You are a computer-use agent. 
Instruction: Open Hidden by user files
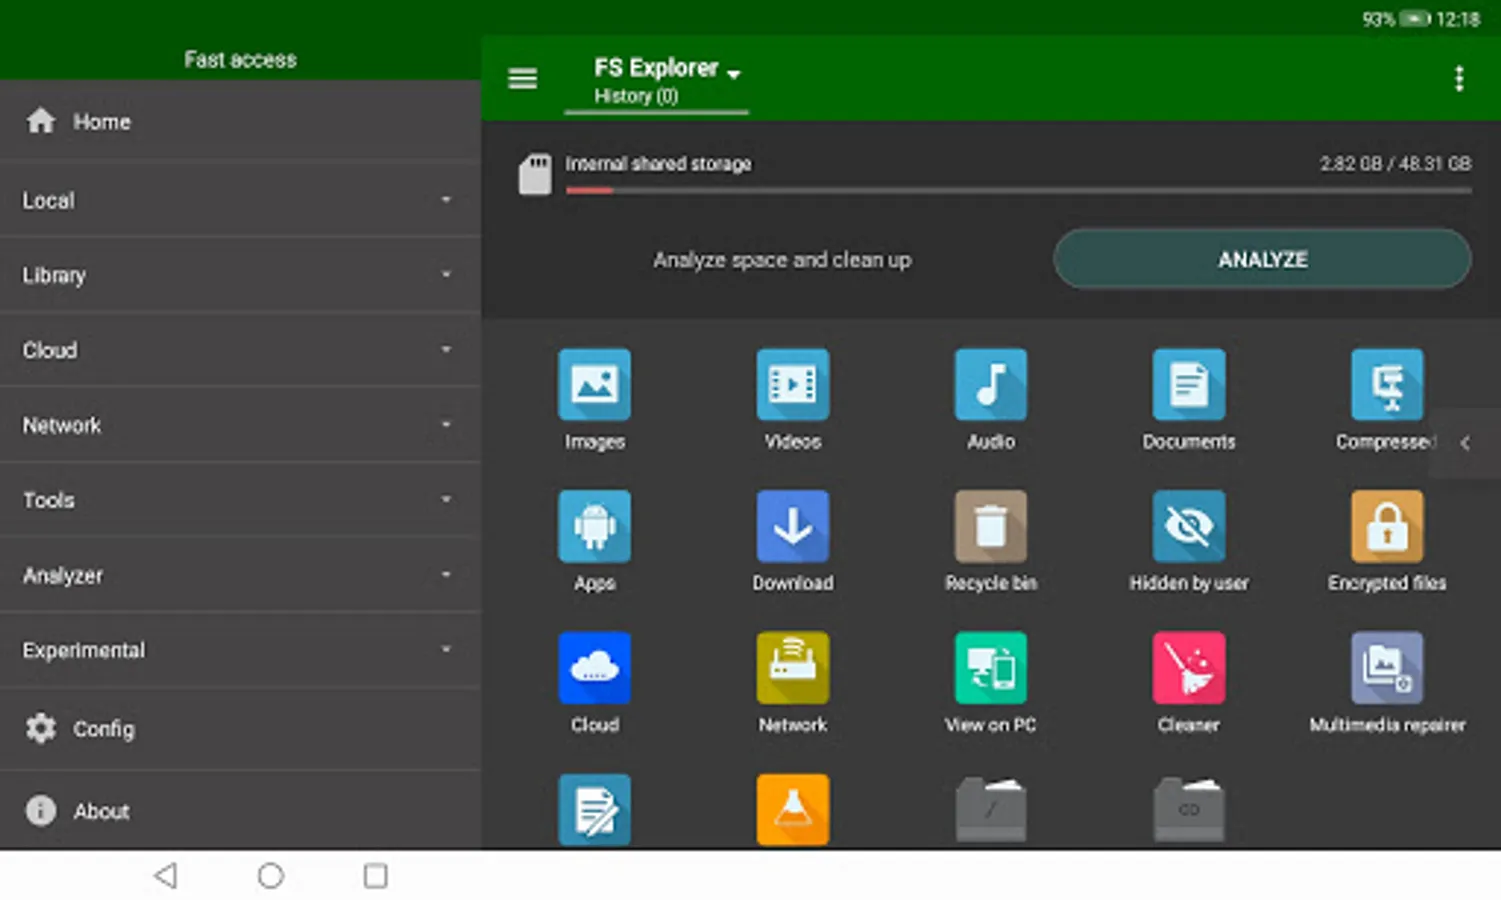(1188, 527)
